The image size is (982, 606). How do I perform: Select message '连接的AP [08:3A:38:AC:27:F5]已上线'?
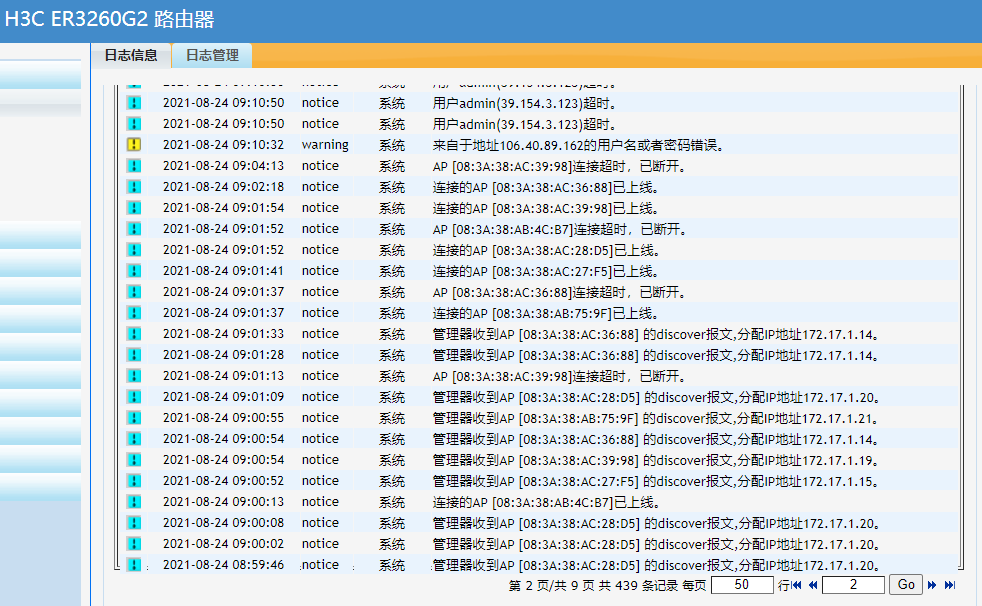coord(545,271)
